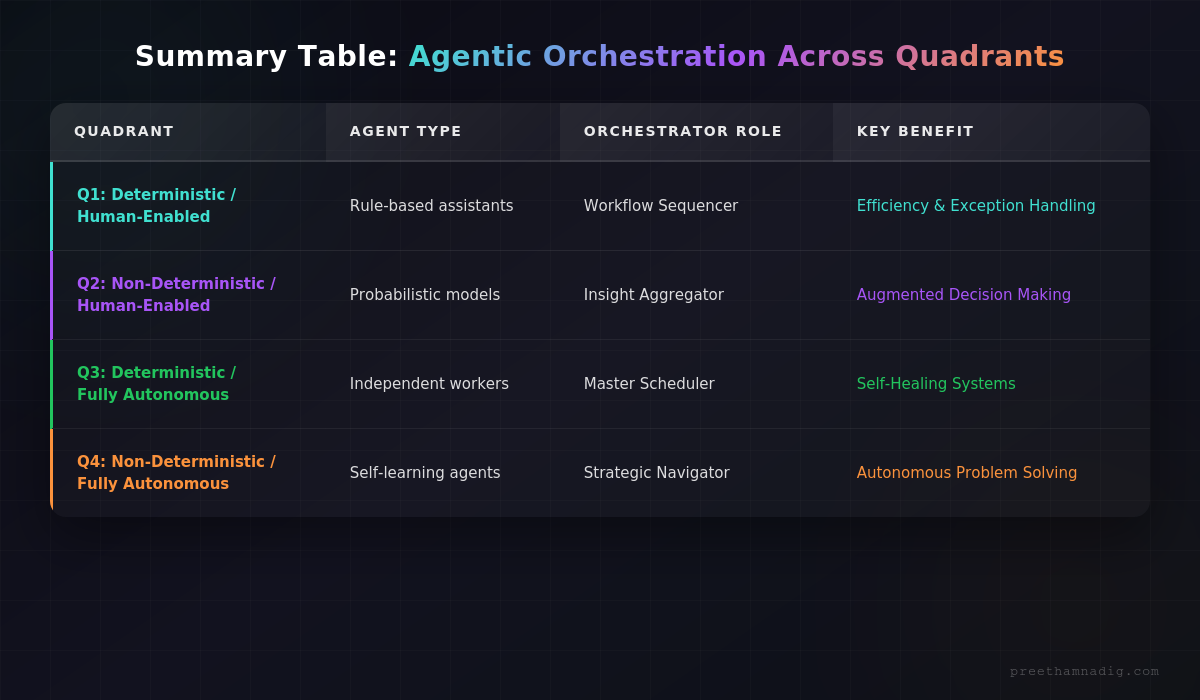Screen dimensions: 1200x700
Task: Select the KEY BENEFIT column header
Action: [915, 131]
